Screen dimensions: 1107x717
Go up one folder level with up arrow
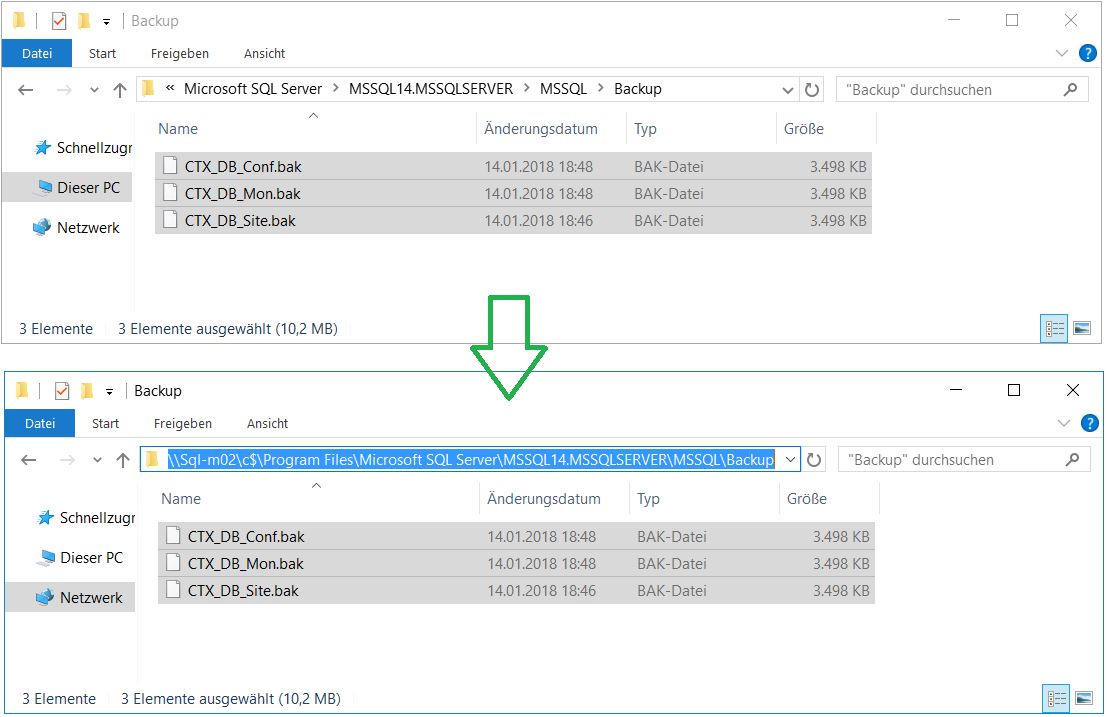[x=119, y=89]
